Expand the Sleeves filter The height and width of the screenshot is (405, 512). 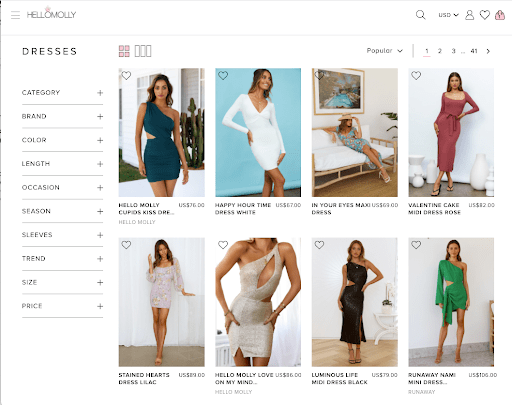click(62, 235)
